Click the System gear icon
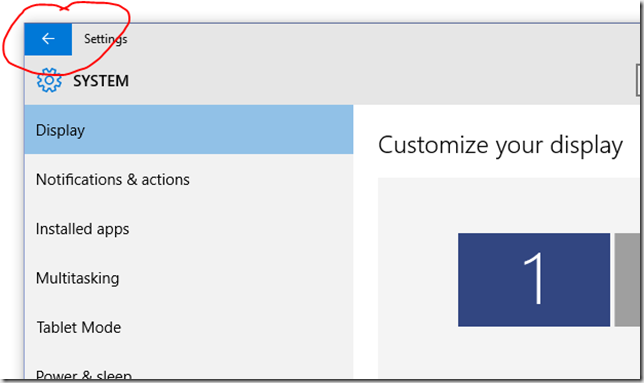The height and width of the screenshot is (383, 644). (49, 80)
